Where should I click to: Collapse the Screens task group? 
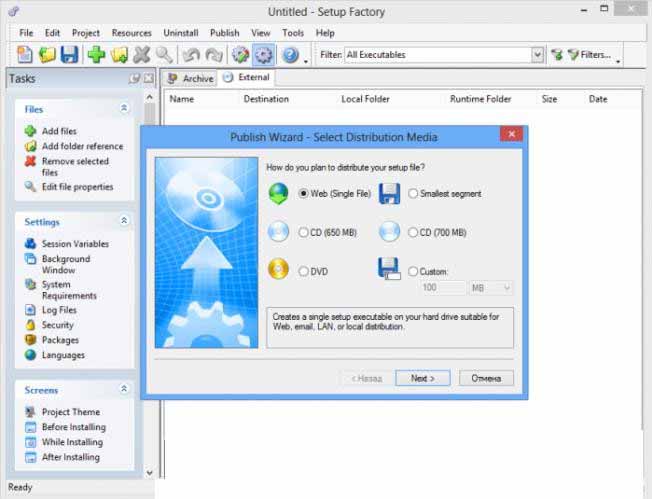(x=124, y=389)
